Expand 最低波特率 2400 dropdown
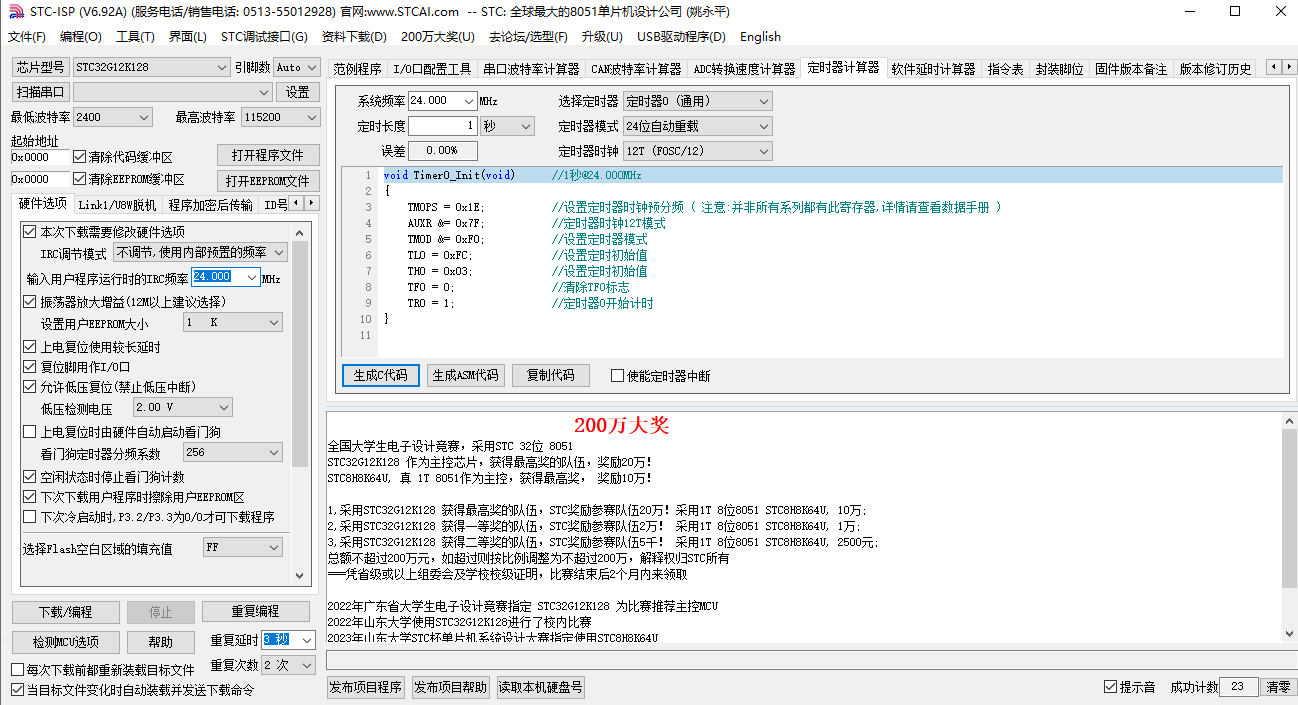 (x=112, y=117)
